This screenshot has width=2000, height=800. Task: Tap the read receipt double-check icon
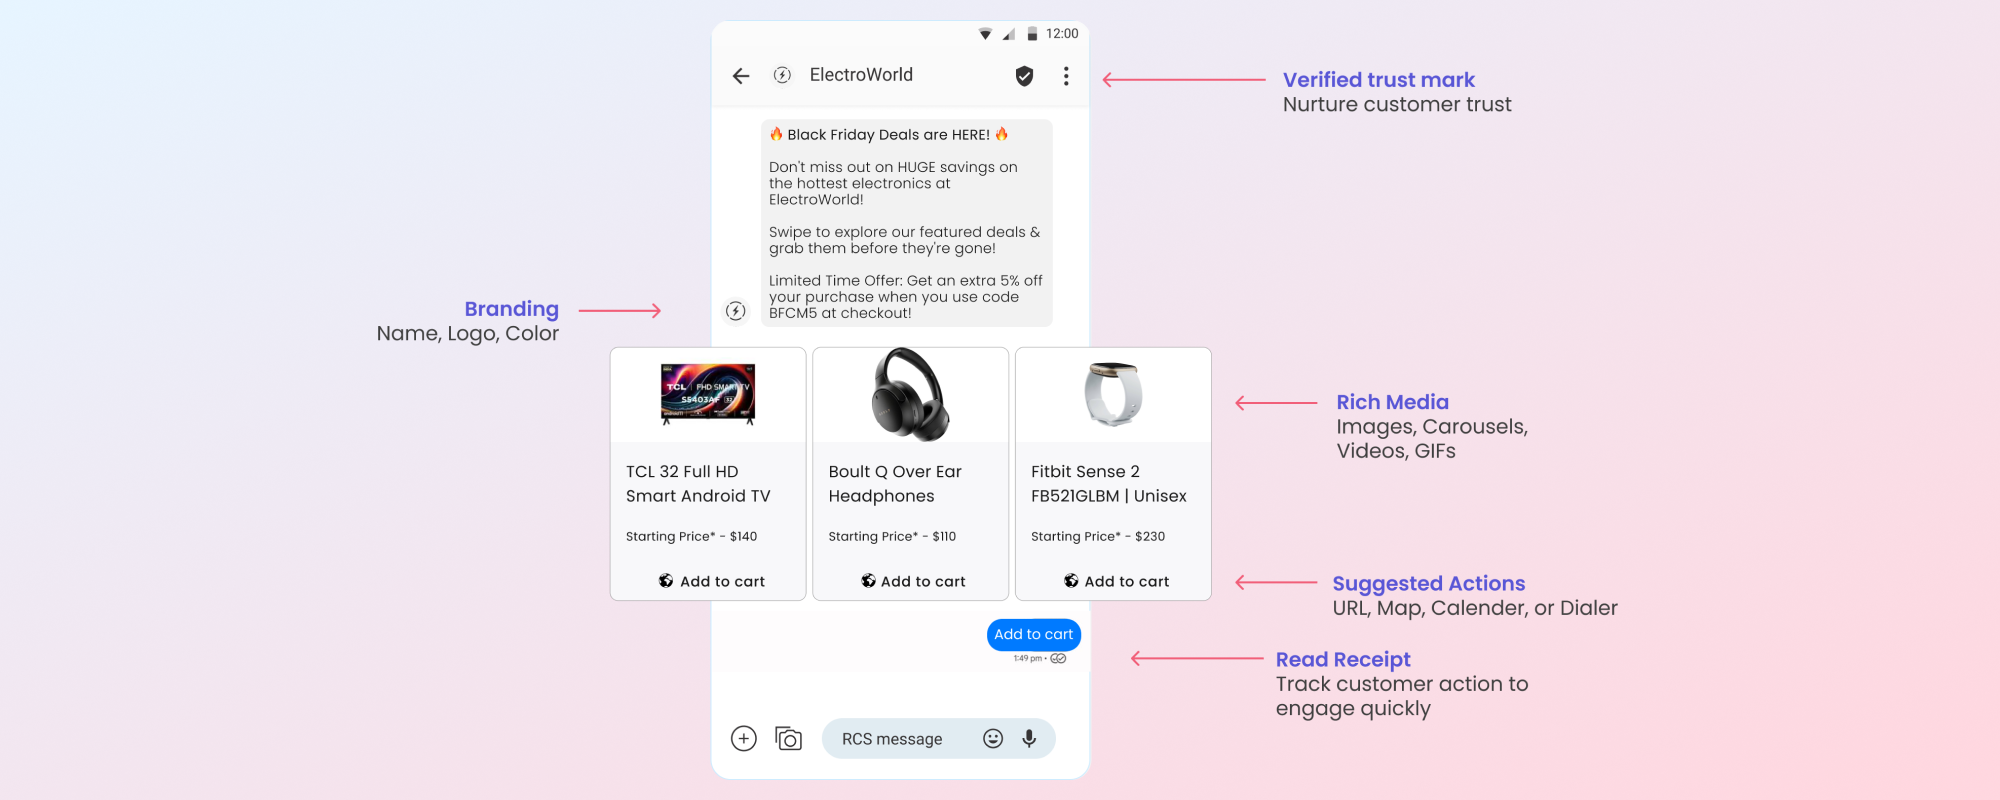click(x=1058, y=658)
